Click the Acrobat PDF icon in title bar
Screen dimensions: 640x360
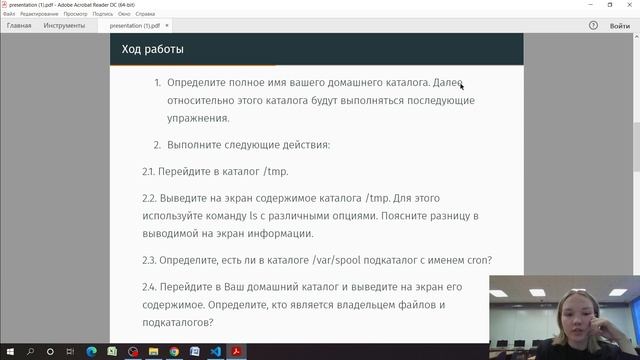pyautogui.click(x=4, y=5)
